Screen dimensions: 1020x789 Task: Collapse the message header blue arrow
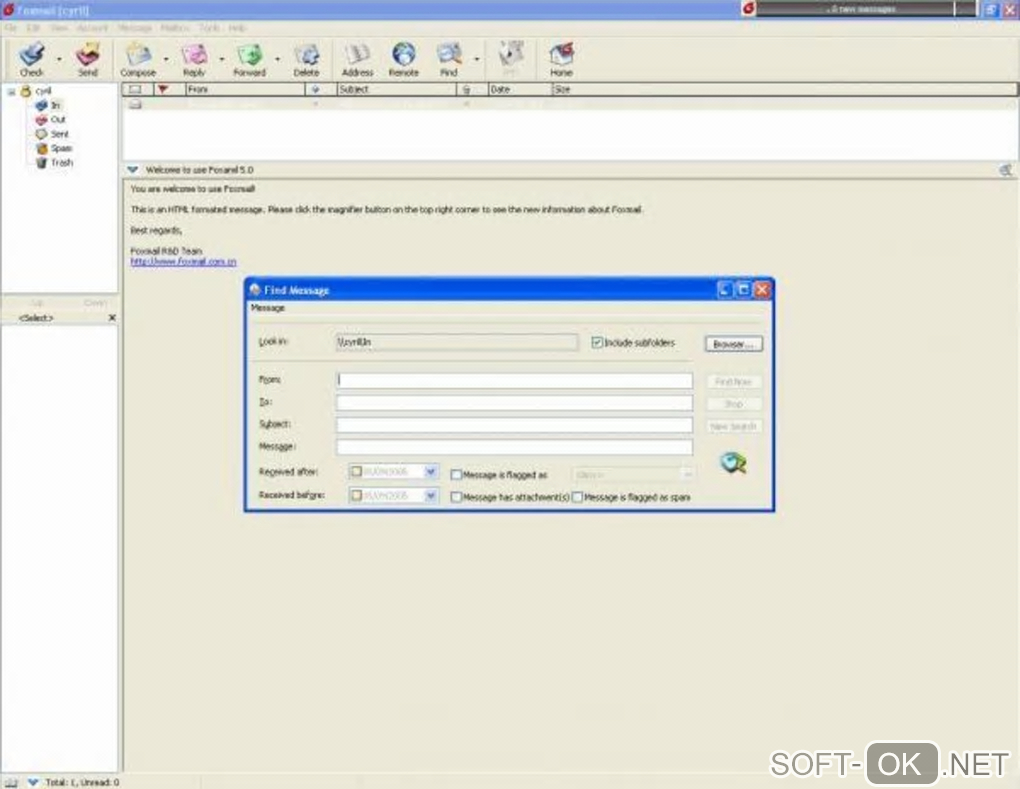coord(133,170)
